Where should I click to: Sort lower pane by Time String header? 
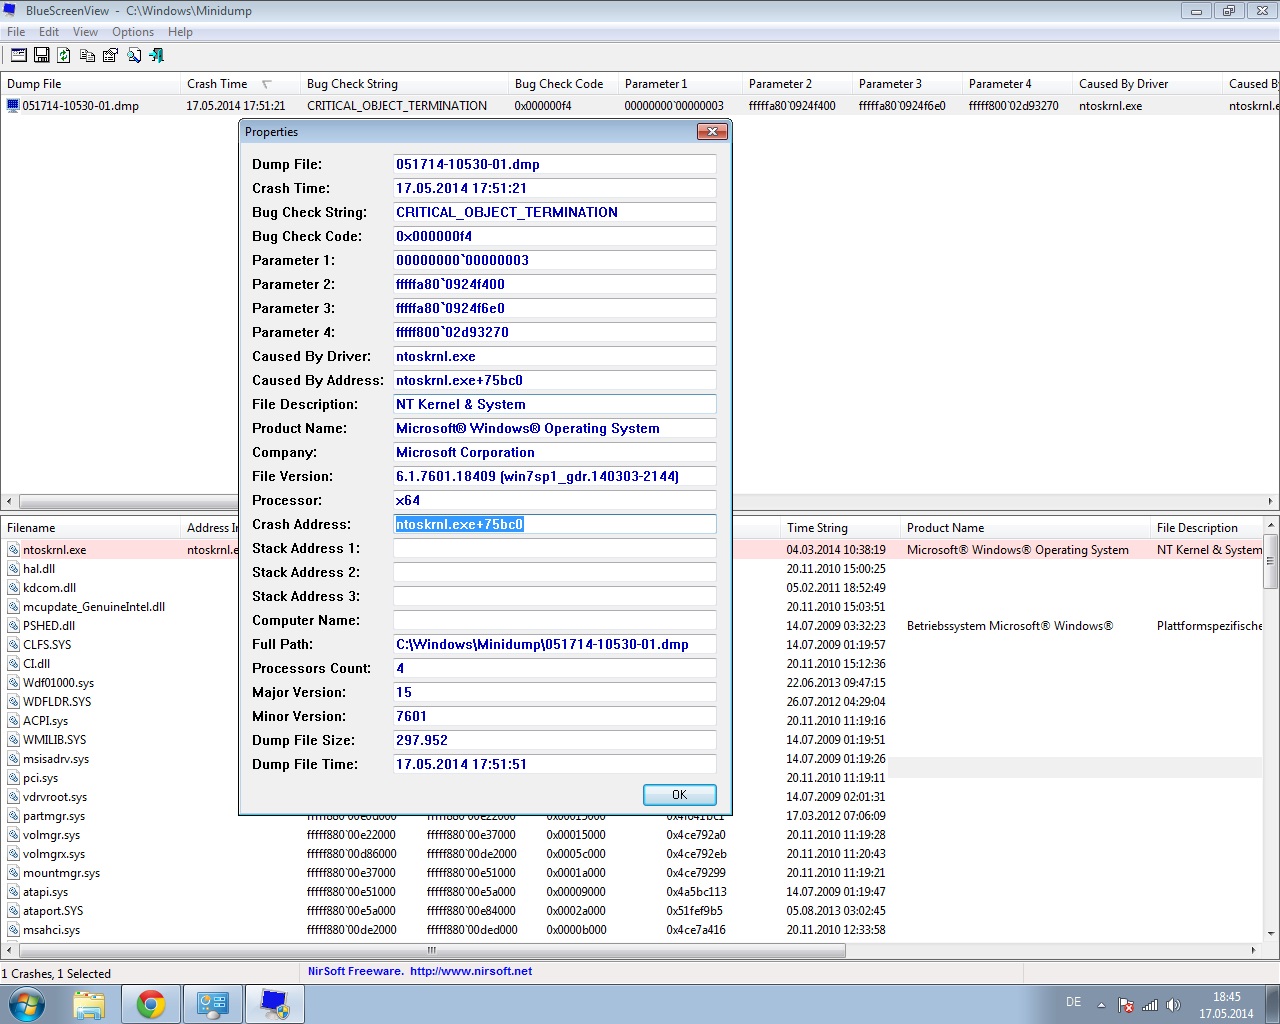click(840, 528)
